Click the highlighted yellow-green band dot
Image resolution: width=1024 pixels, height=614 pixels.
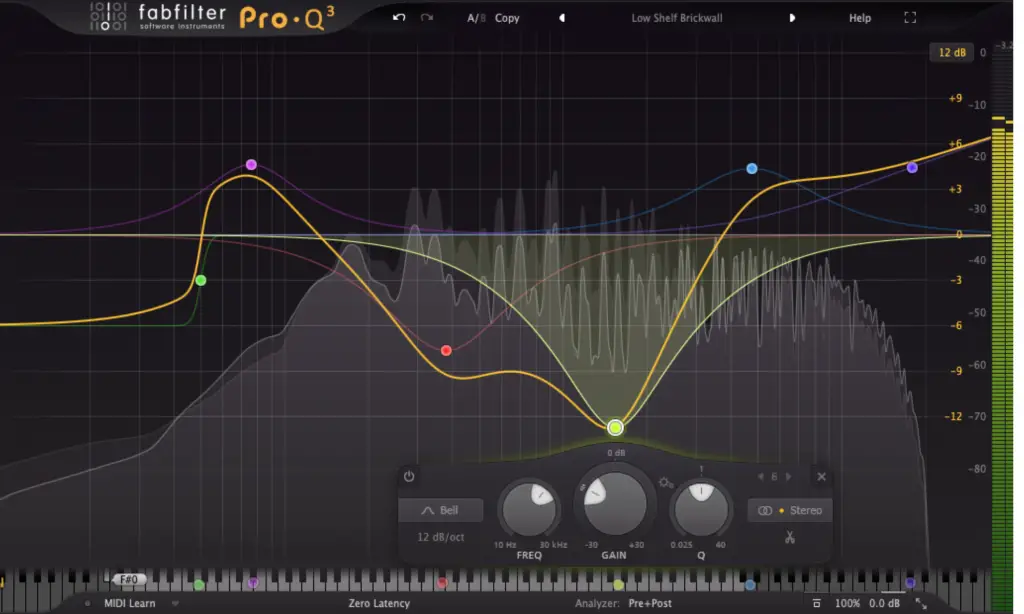click(615, 428)
